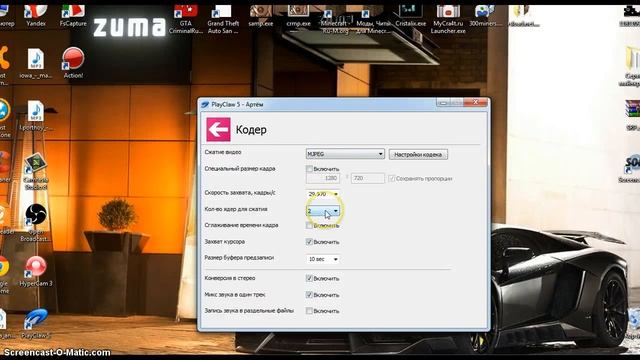Enable the Специальный размер кадра checkbox
Screen dimensions: 640x360
(309, 169)
